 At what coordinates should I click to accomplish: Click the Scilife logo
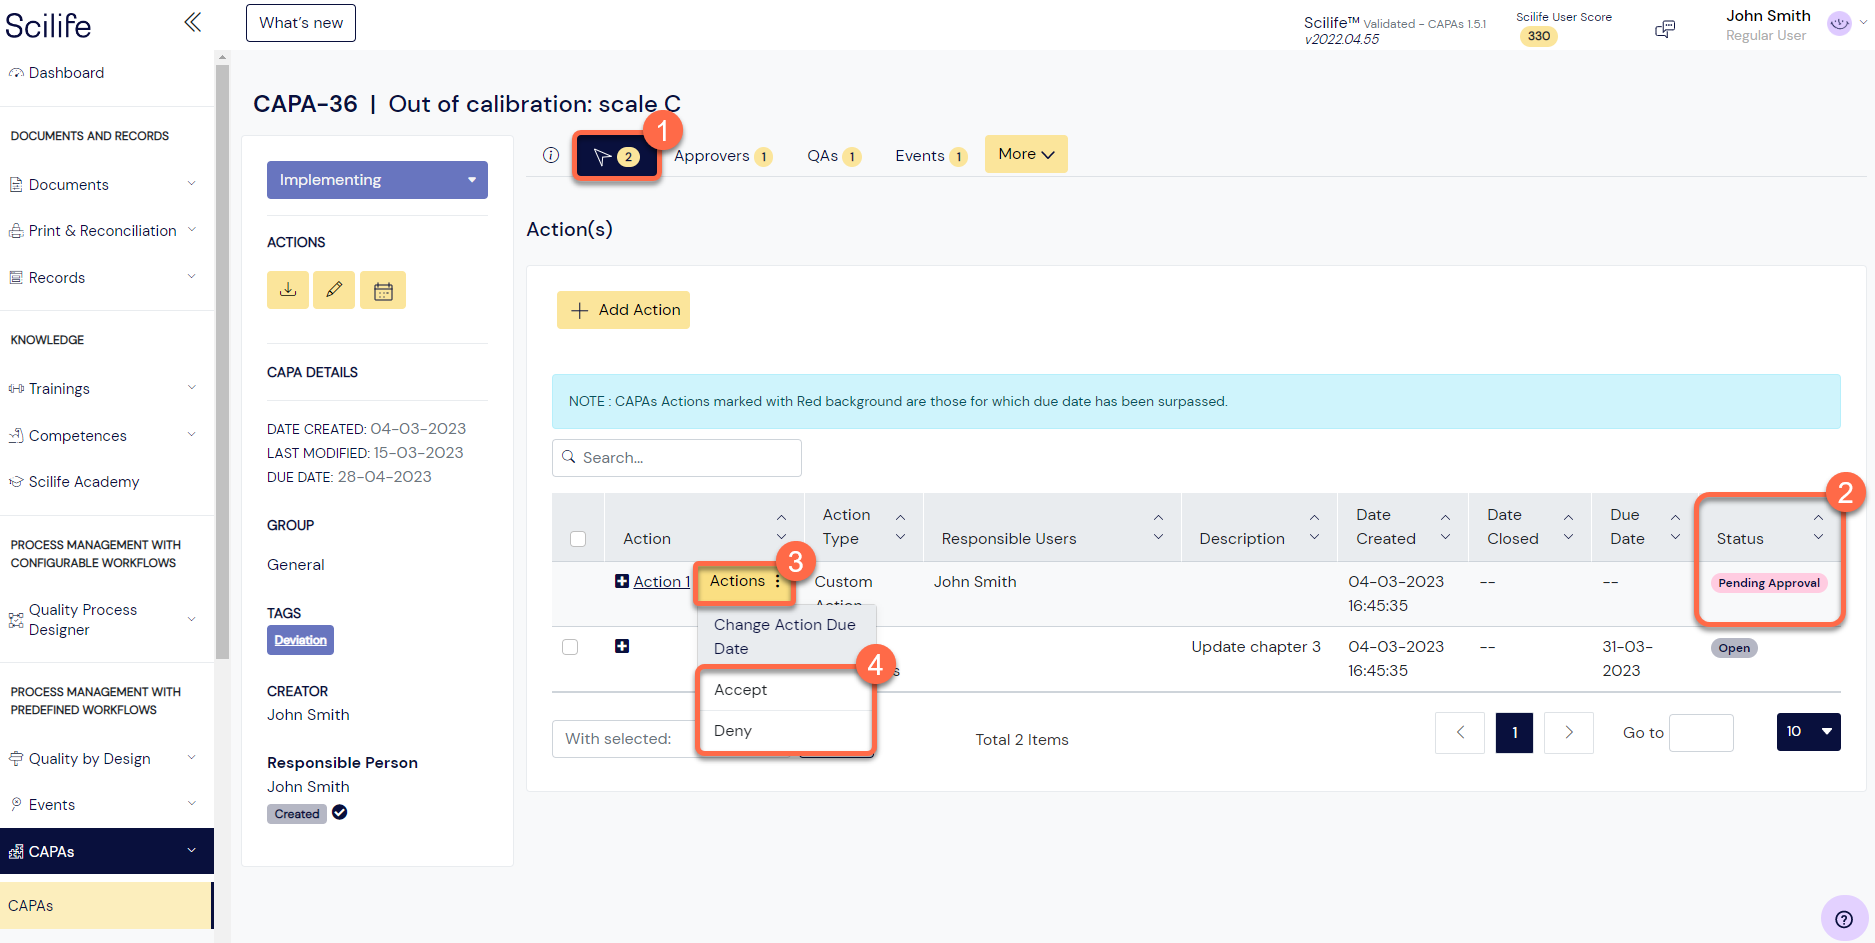[x=48, y=25]
